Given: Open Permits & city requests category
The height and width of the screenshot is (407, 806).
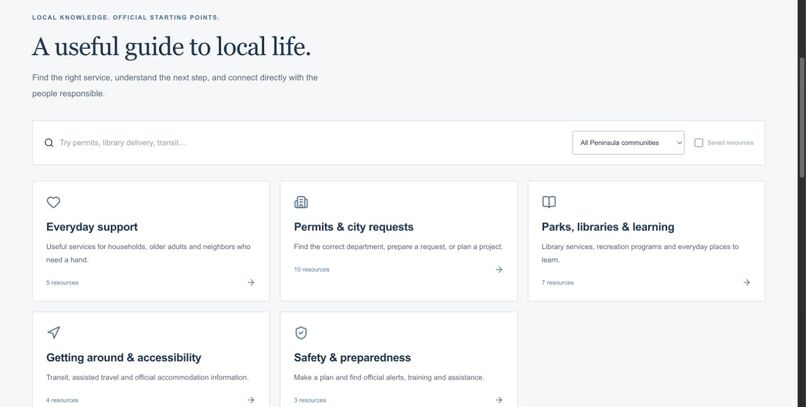Looking at the screenshot, I should click(398, 241).
